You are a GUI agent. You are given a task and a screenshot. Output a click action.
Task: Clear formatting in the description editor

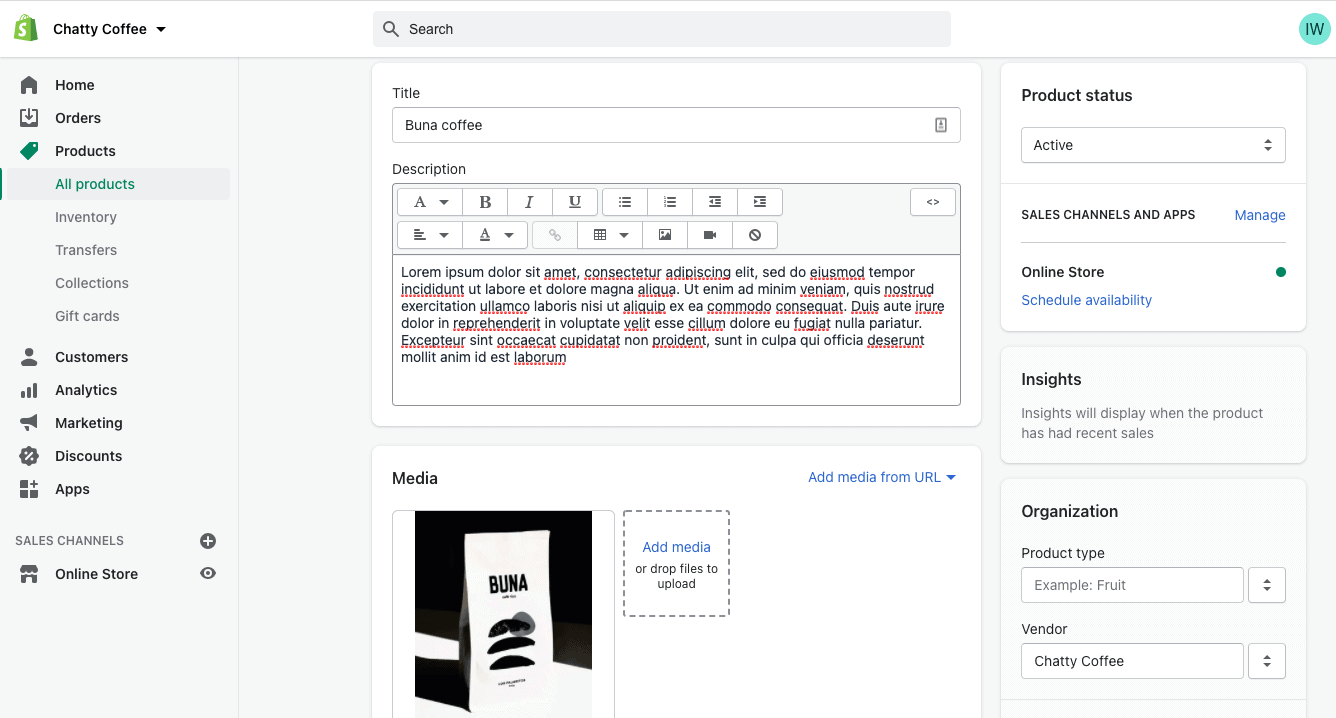pos(755,235)
